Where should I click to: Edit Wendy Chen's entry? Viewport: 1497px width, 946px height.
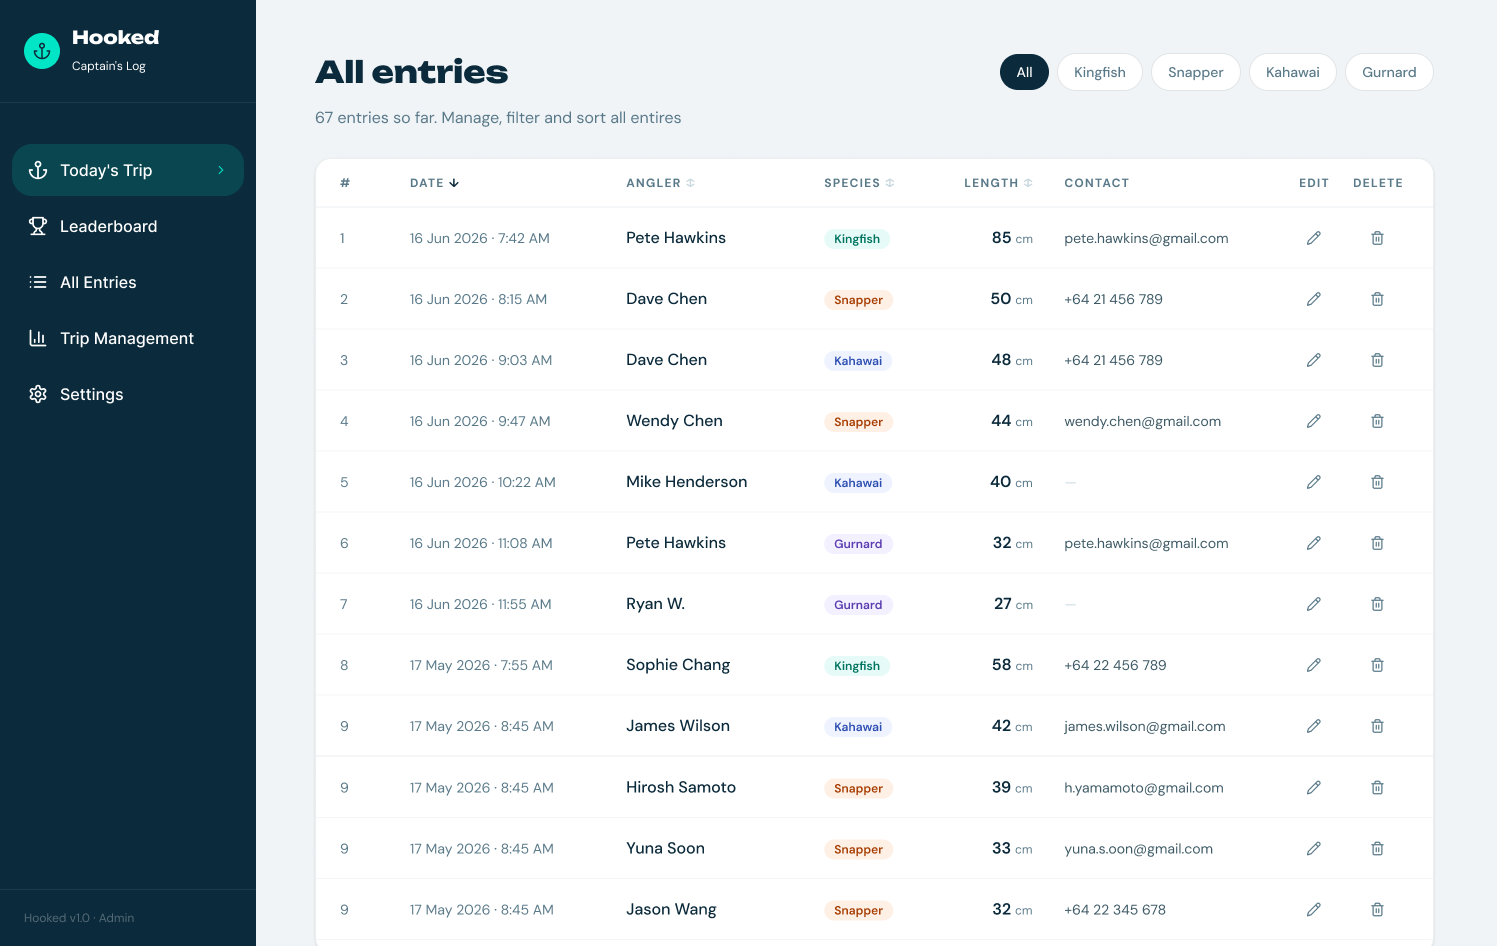click(x=1314, y=421)
